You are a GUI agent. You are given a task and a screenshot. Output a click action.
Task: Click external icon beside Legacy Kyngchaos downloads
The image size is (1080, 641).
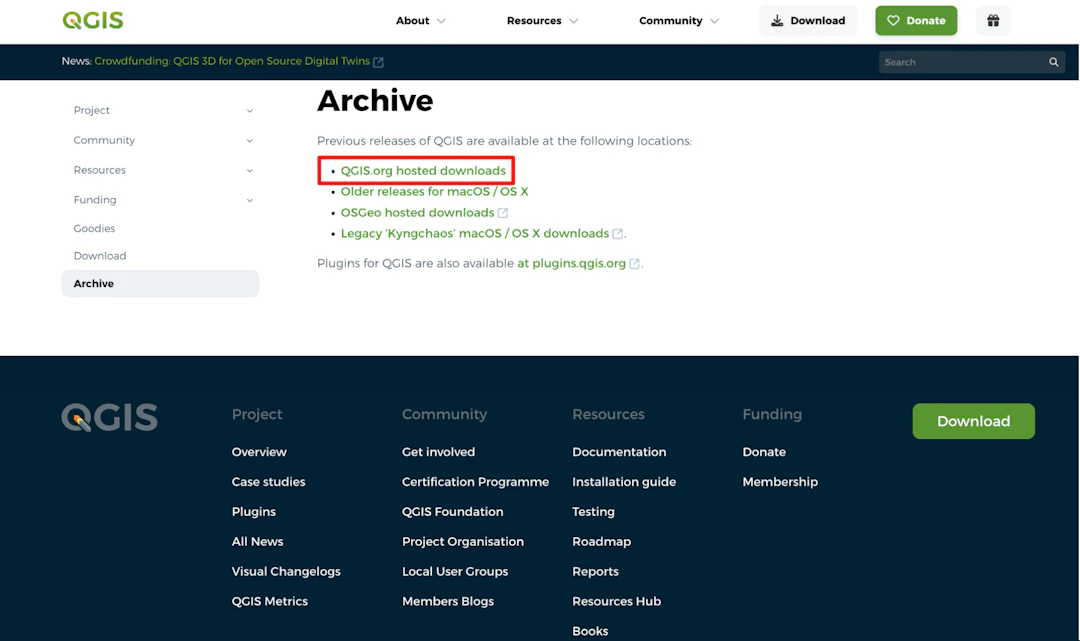[x=618, y=234]
